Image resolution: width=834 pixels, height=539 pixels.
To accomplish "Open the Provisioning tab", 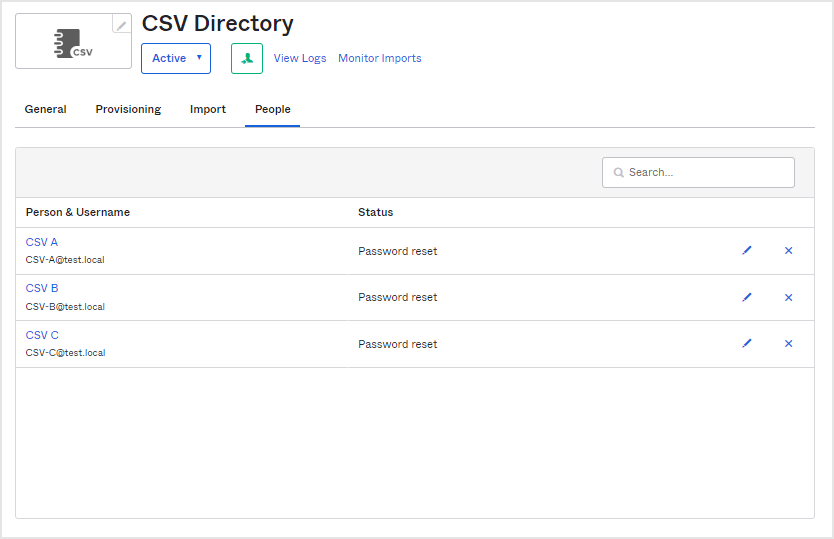I will (128, 109).
